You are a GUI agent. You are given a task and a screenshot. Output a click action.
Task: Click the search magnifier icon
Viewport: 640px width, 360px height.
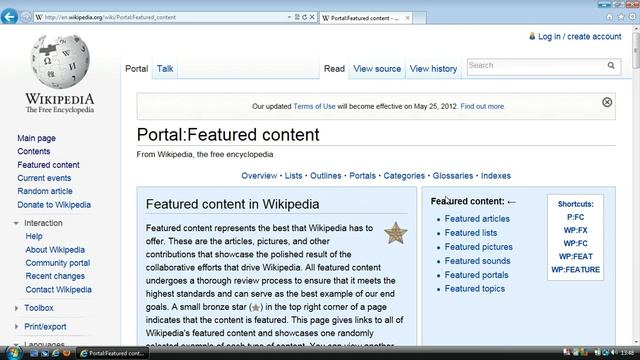coord(611,65)
